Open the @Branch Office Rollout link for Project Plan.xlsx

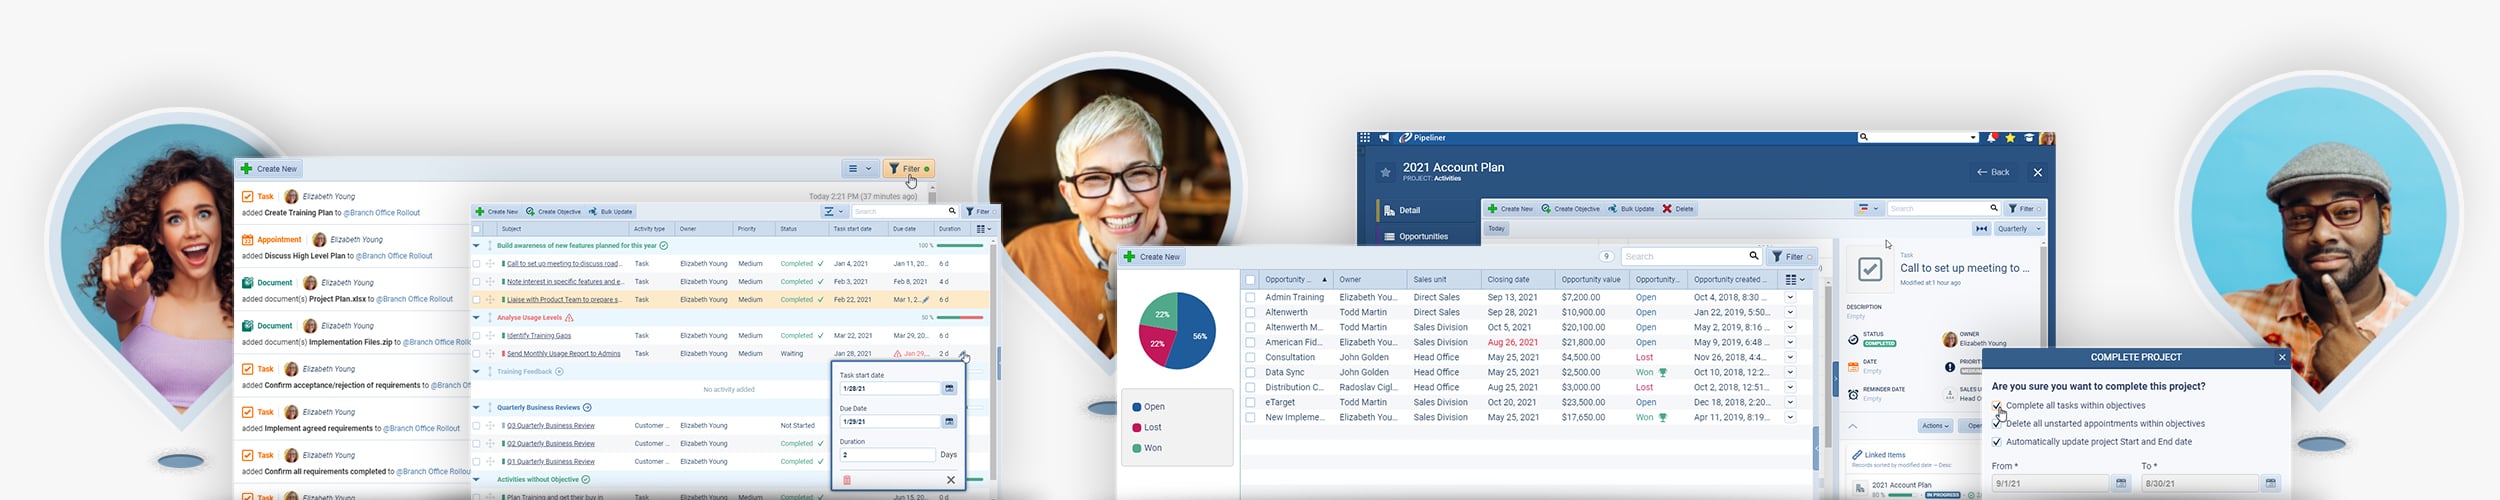coord(414,299)
